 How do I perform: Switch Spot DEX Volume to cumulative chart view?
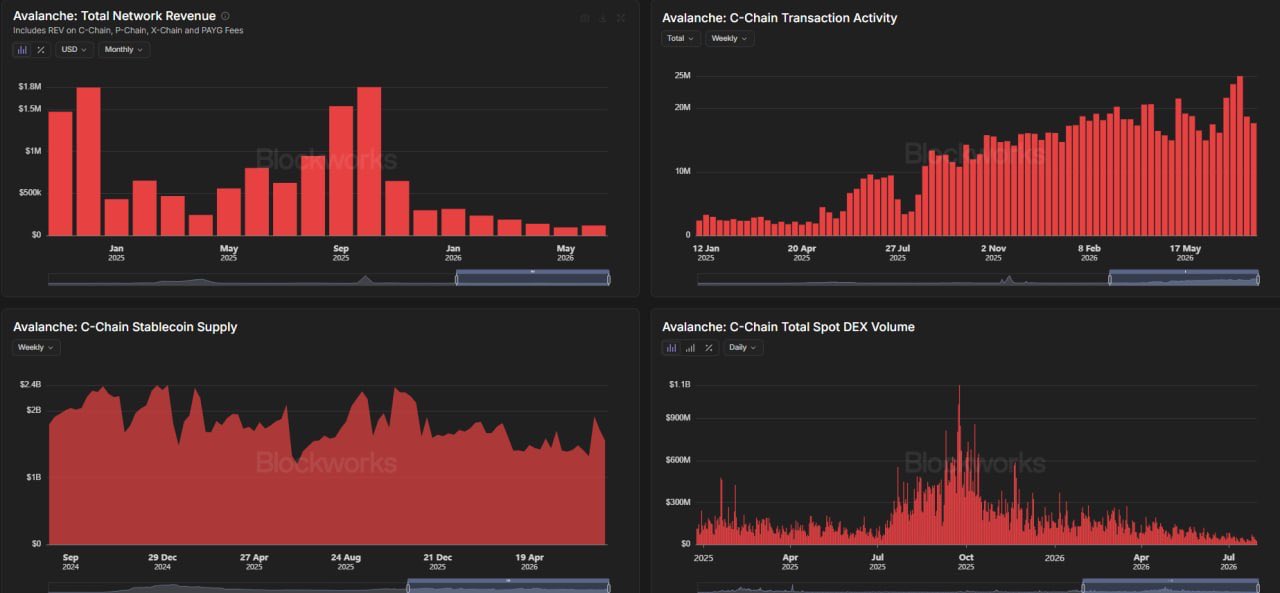tap(690, 347)
